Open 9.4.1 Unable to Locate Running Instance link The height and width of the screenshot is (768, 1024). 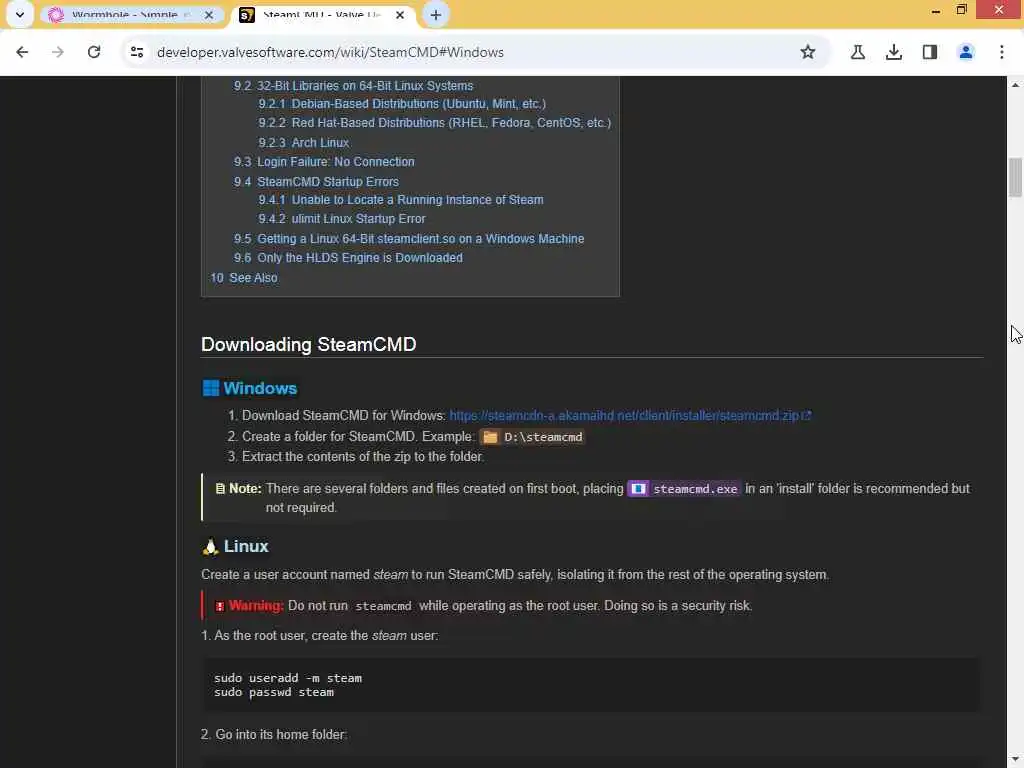coord(400,200)
